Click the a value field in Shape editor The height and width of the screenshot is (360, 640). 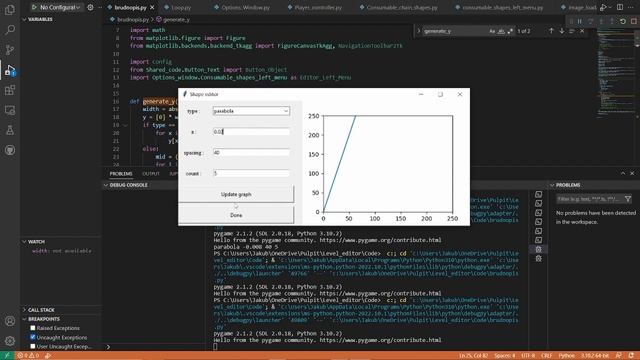tap(251, 132)
